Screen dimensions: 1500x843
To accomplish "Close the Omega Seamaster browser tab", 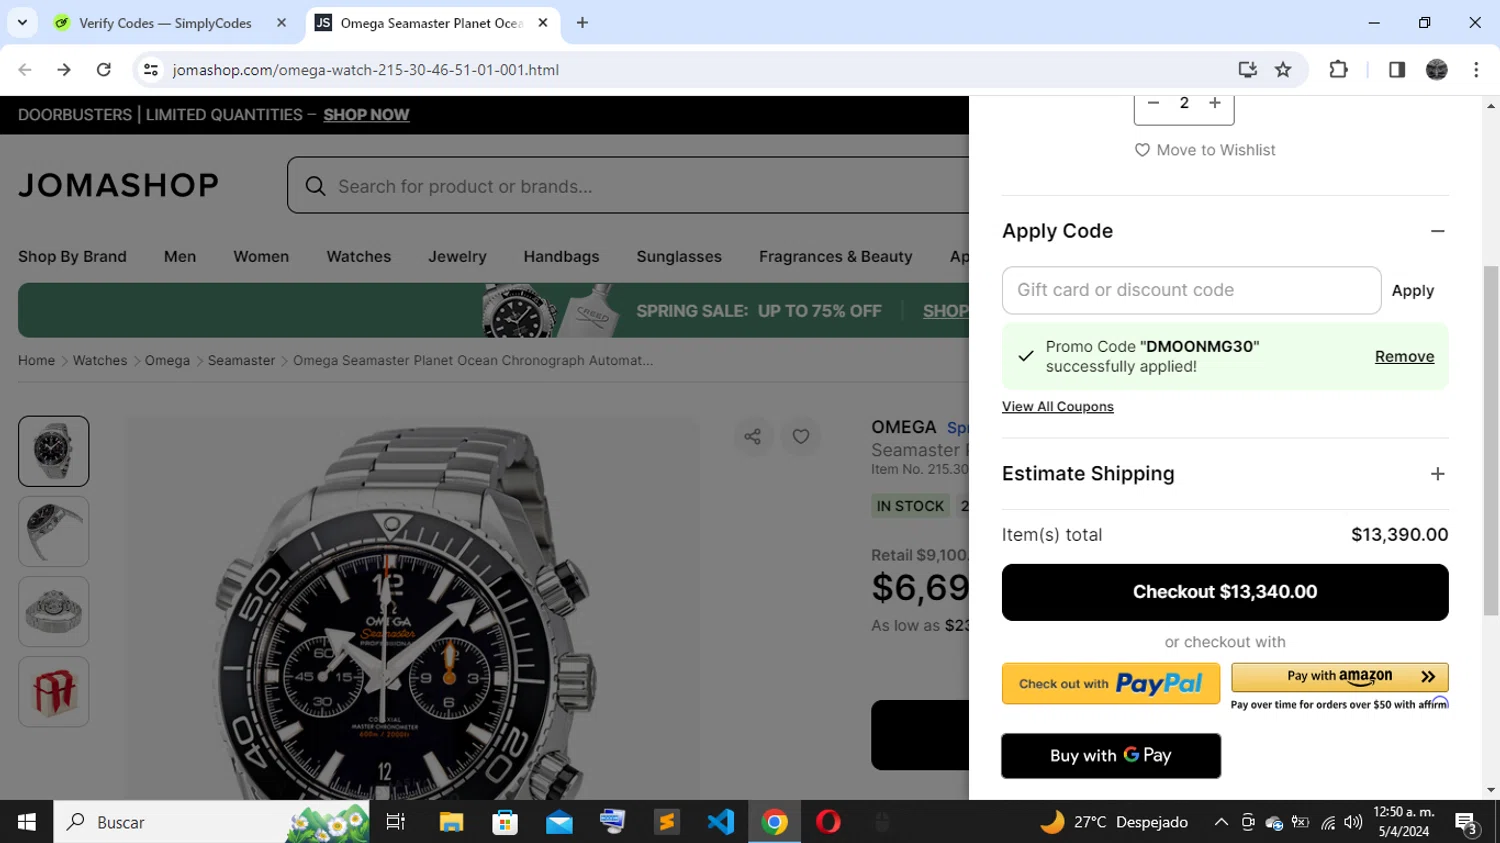I will tap(543, 23).
